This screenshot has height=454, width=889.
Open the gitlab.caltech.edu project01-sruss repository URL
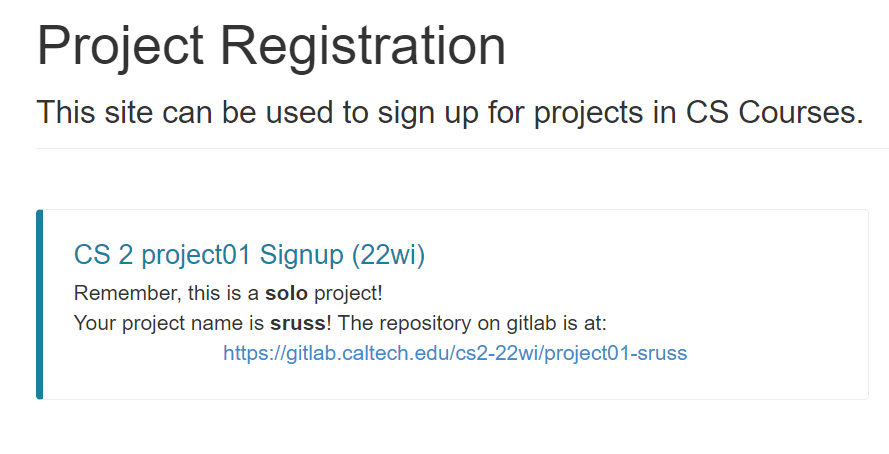point(455,353)
